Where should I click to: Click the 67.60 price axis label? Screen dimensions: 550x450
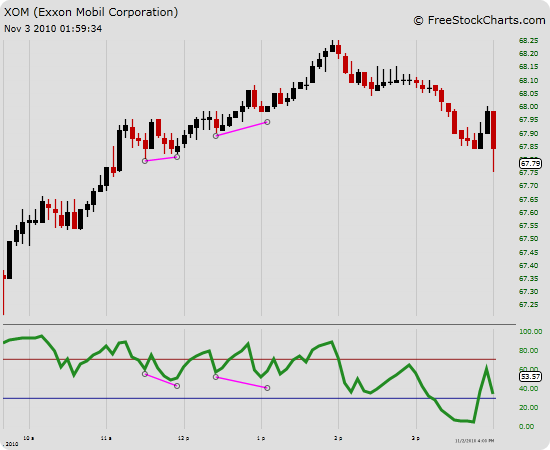coord(528,213)
